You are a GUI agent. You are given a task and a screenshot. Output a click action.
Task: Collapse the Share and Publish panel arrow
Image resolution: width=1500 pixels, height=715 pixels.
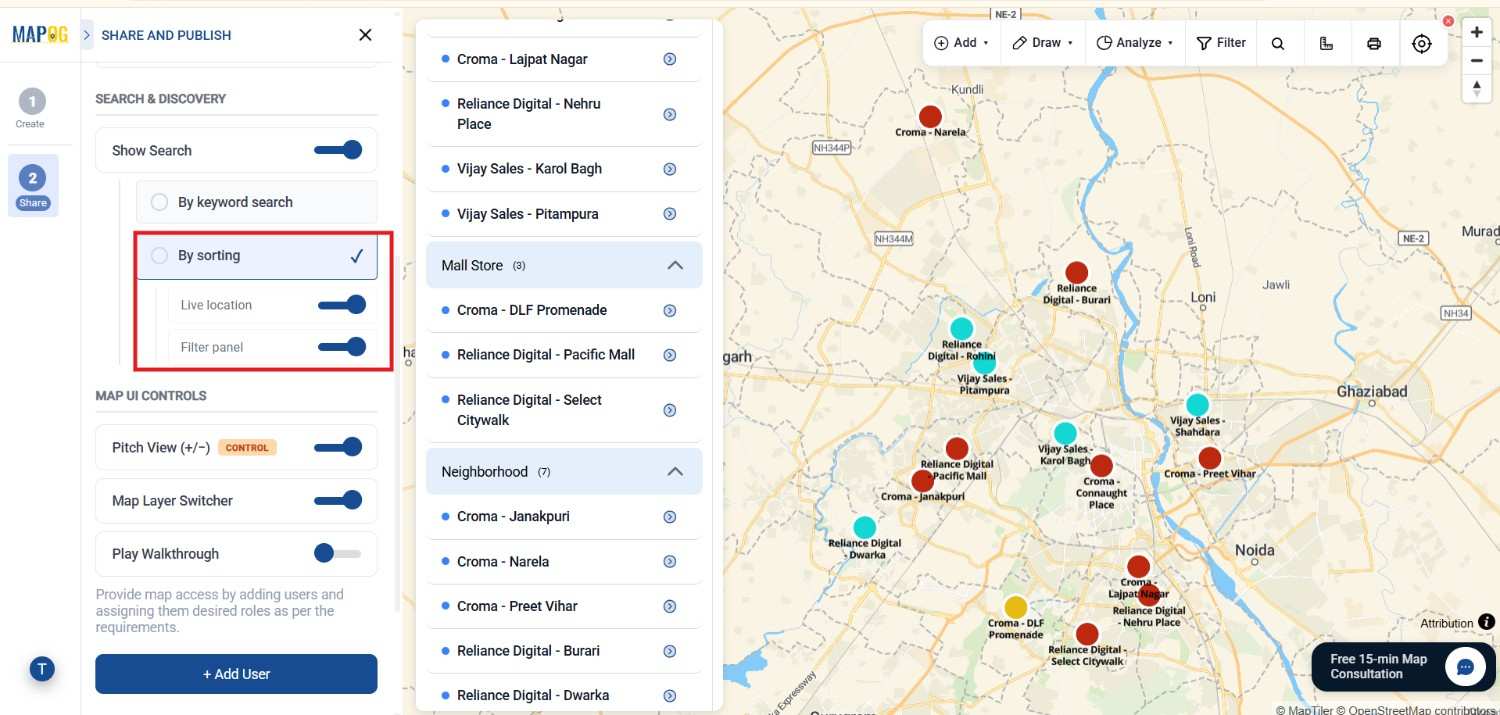(x=87, y=35)
